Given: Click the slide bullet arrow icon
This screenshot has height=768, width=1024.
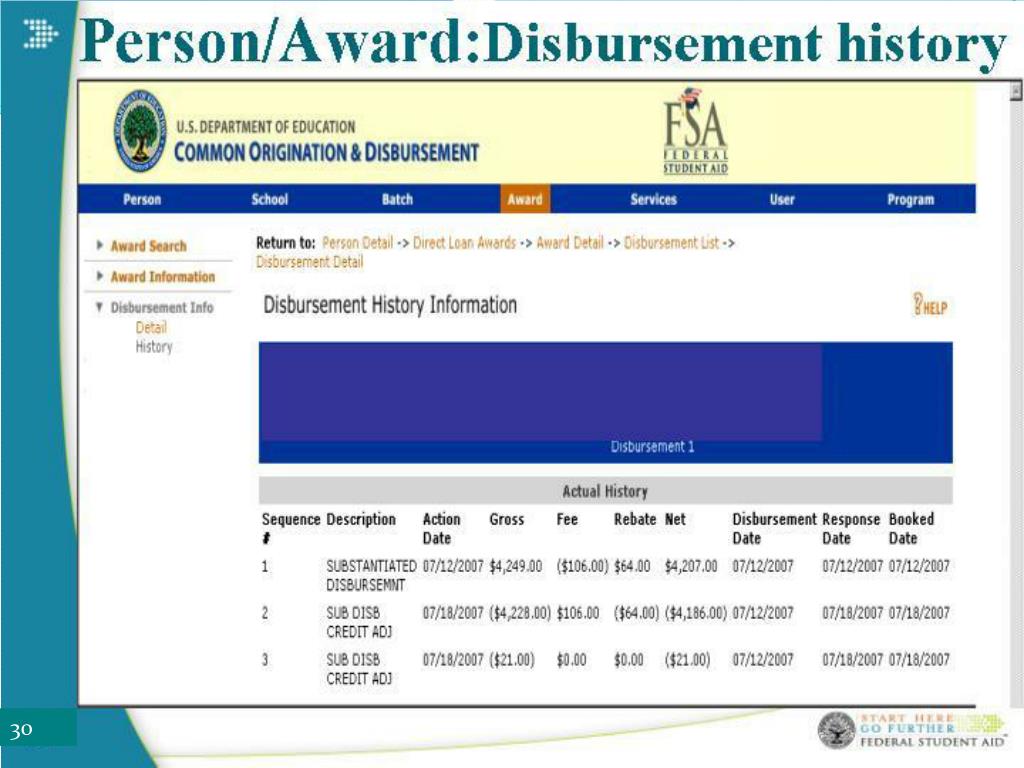Looking at the screenshot, I should (x=40, y=34).
